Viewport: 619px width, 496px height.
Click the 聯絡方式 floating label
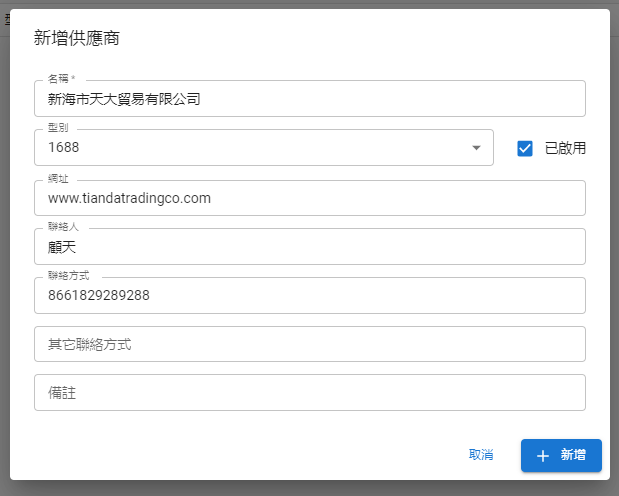point(69,275)
